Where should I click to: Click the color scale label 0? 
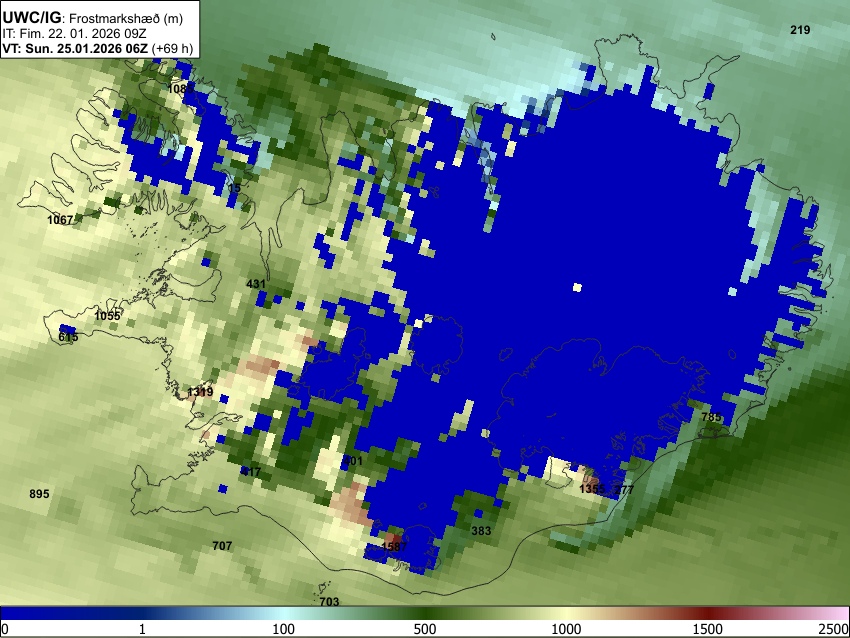pyautogui.click(x=5, y=629)
